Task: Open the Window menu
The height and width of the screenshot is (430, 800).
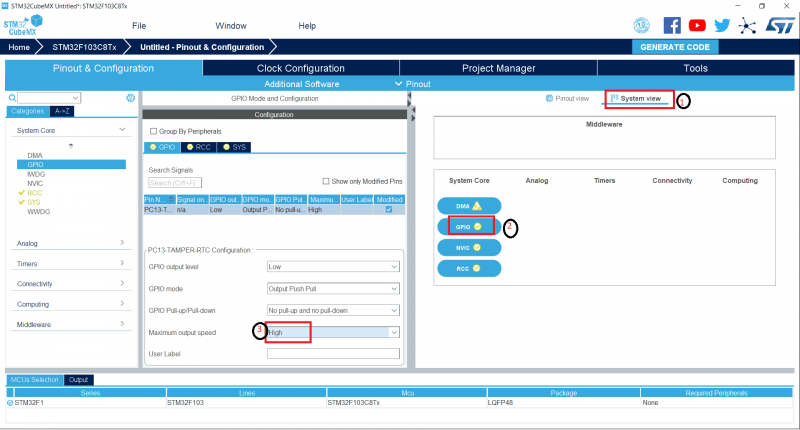Action: tap(231, 25)
